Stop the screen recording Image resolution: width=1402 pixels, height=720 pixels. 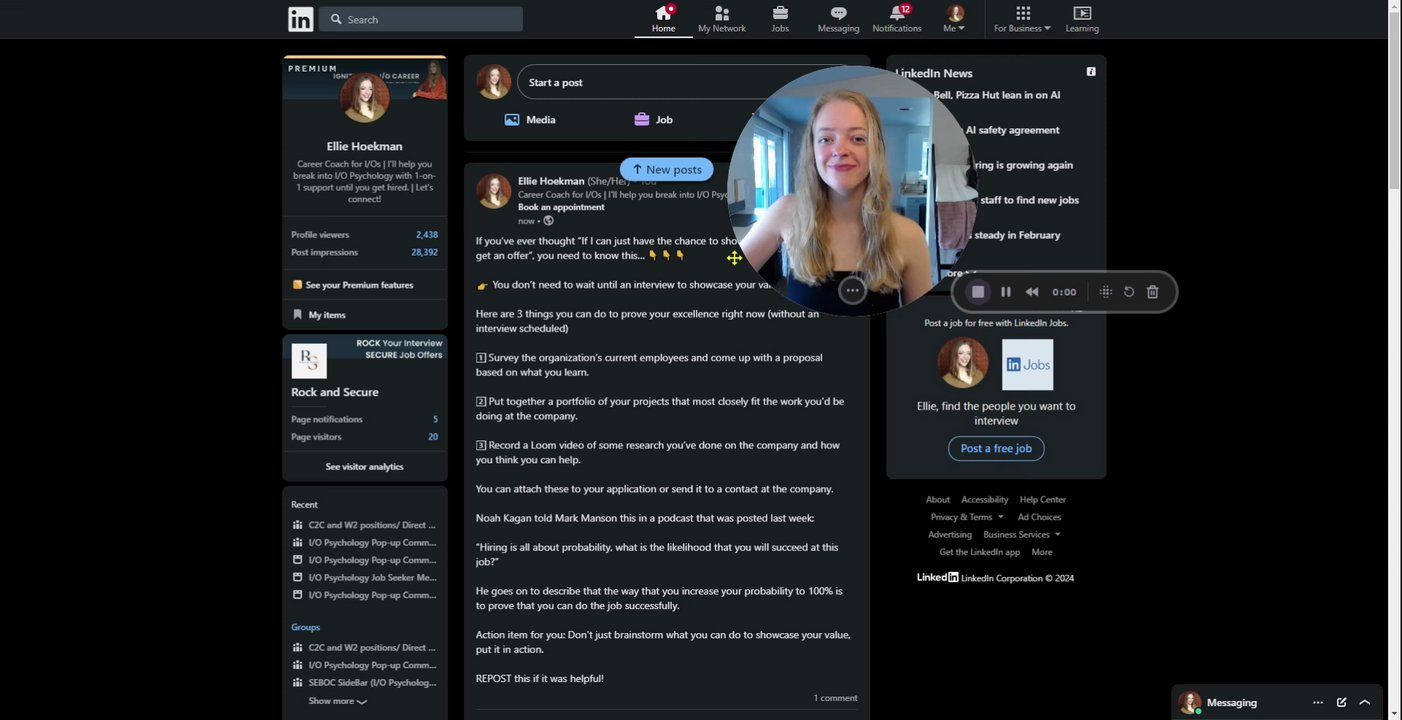978,292
